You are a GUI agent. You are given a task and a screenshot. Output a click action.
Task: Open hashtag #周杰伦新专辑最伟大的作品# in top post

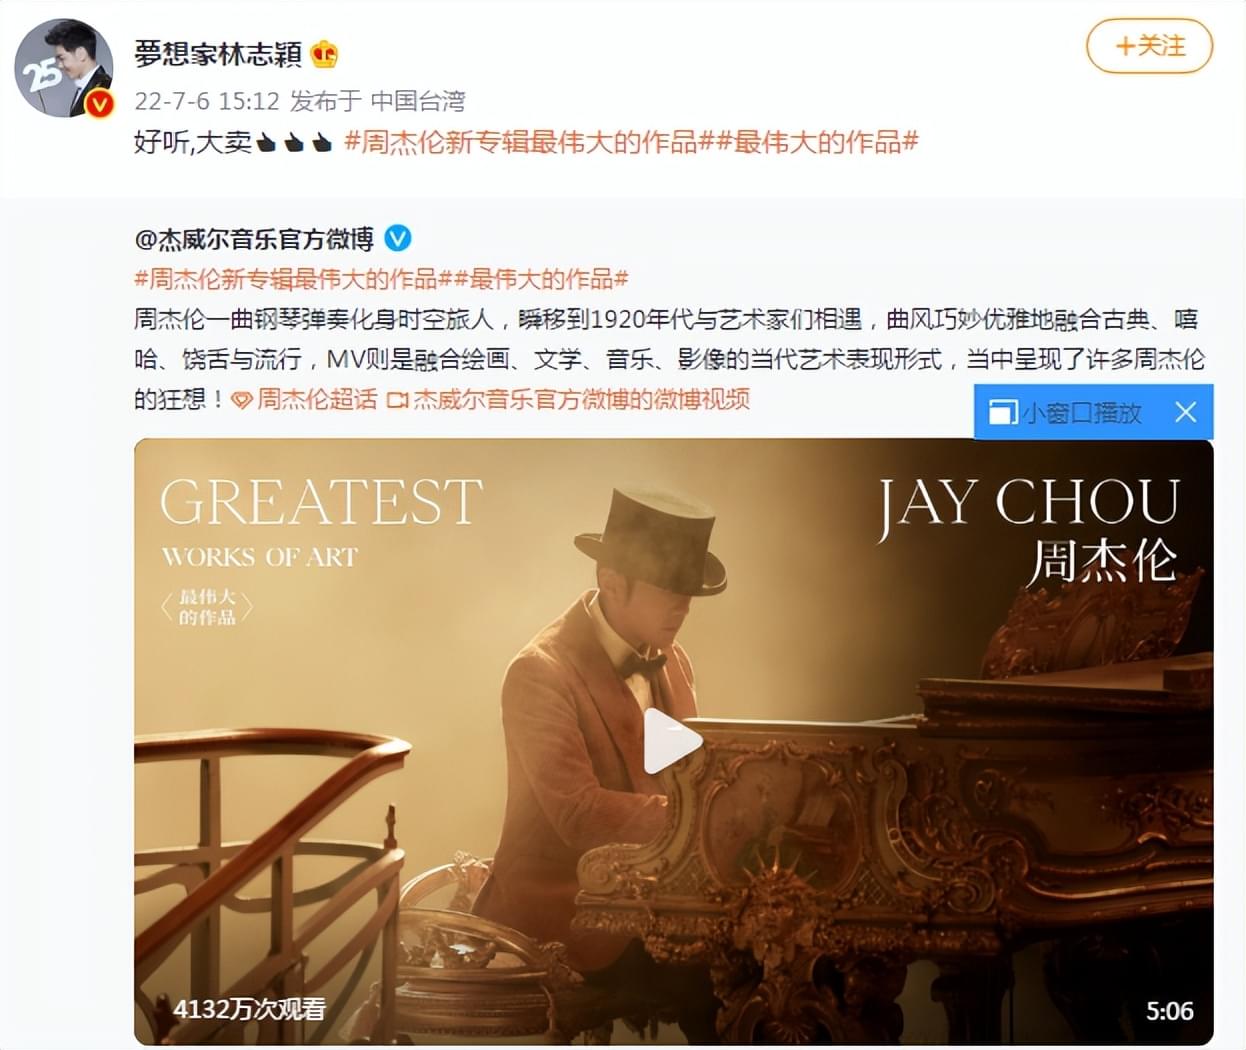point(520,142)
